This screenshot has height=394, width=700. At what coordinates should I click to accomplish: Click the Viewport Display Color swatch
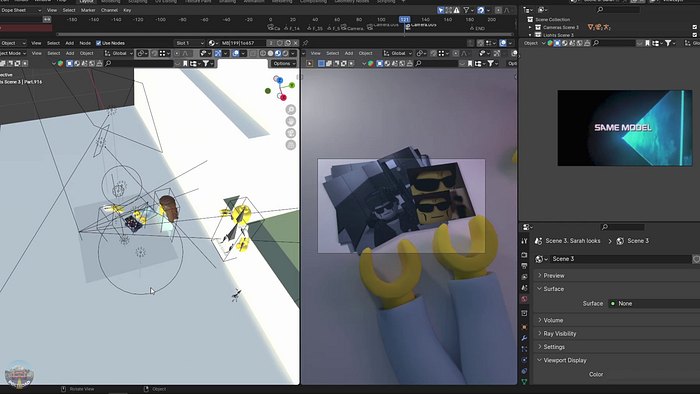point(654,374)
